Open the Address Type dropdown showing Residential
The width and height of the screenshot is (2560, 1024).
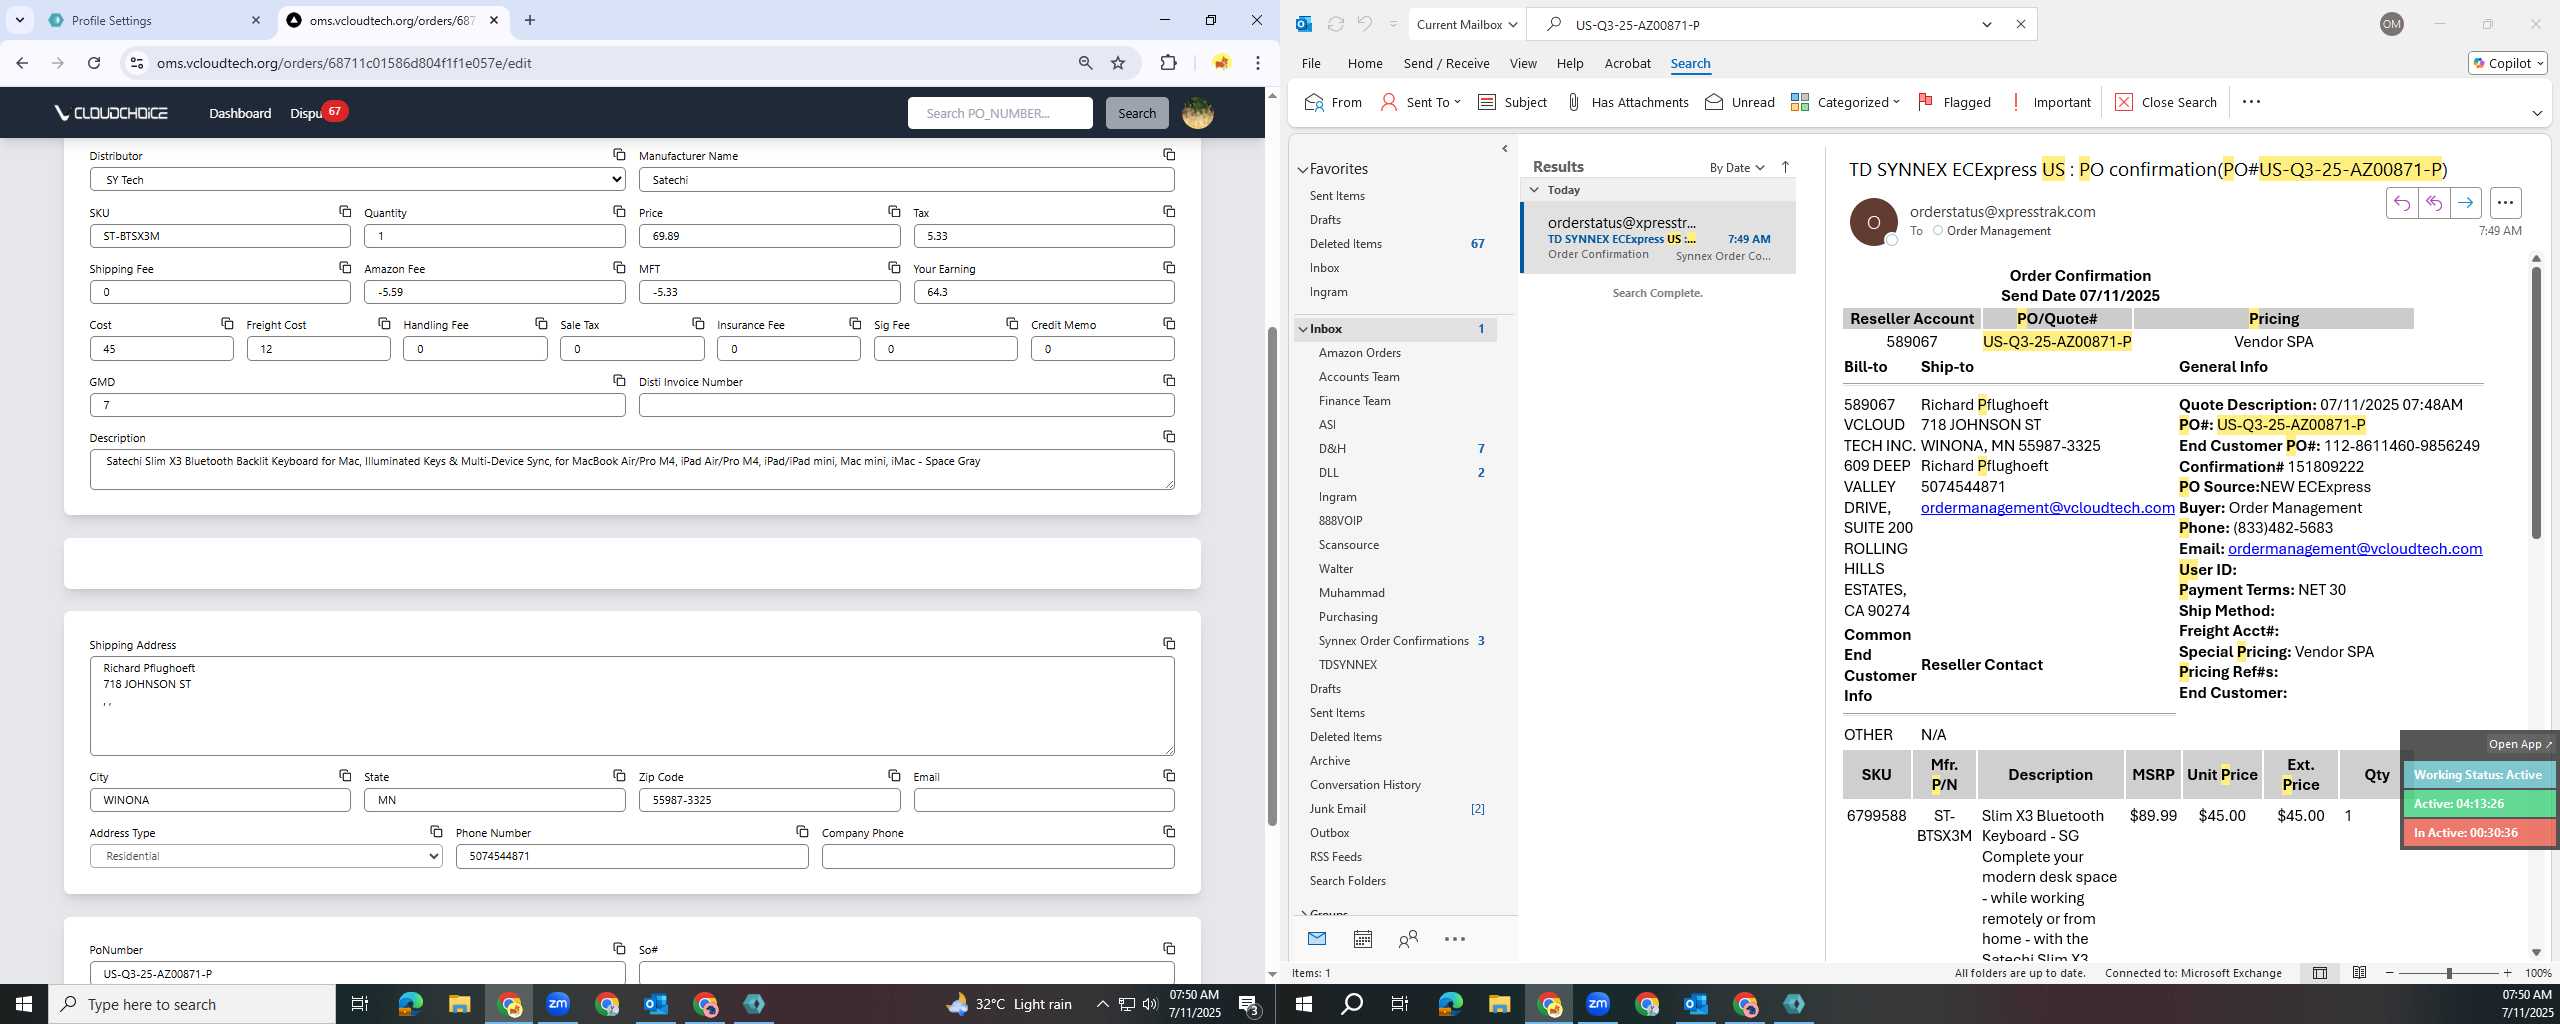coord(266,856)
